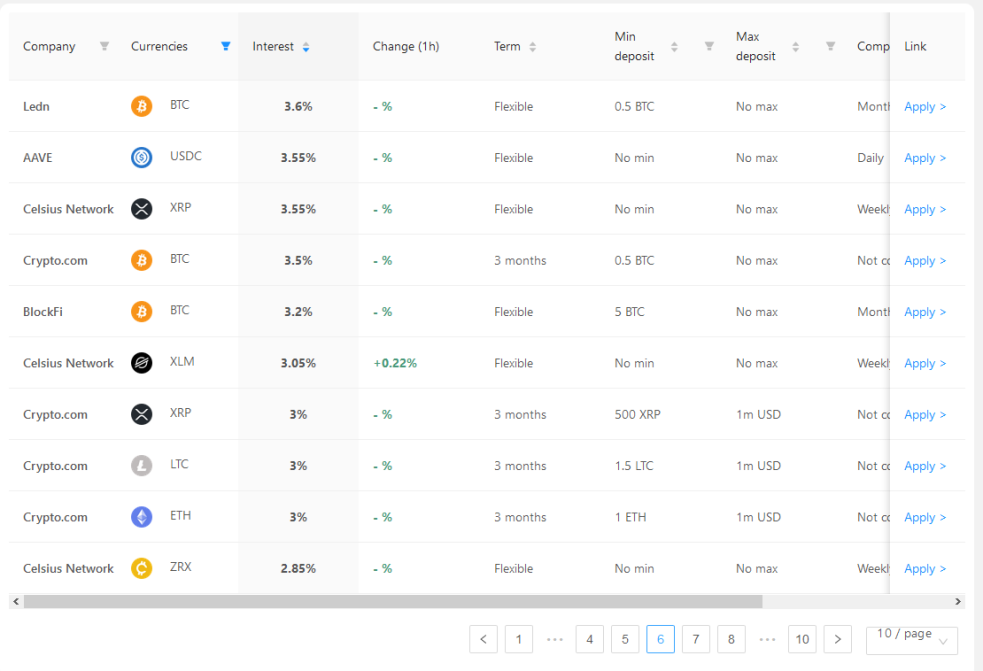Viewport: 983px width, 671px height.
Task: Click the ZRX currency label
Action: pos(181,567)
